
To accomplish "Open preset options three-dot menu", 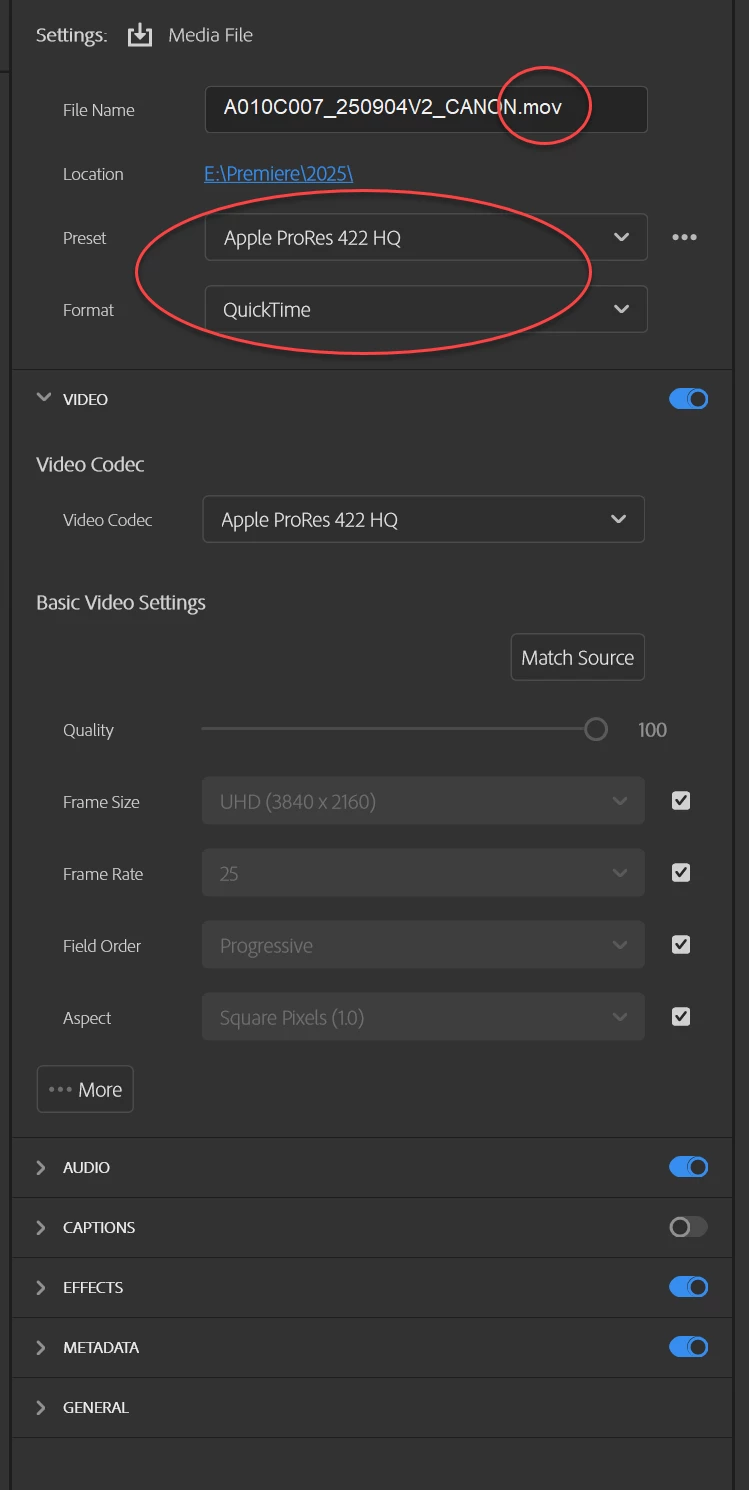I will (x=684, y=238).
